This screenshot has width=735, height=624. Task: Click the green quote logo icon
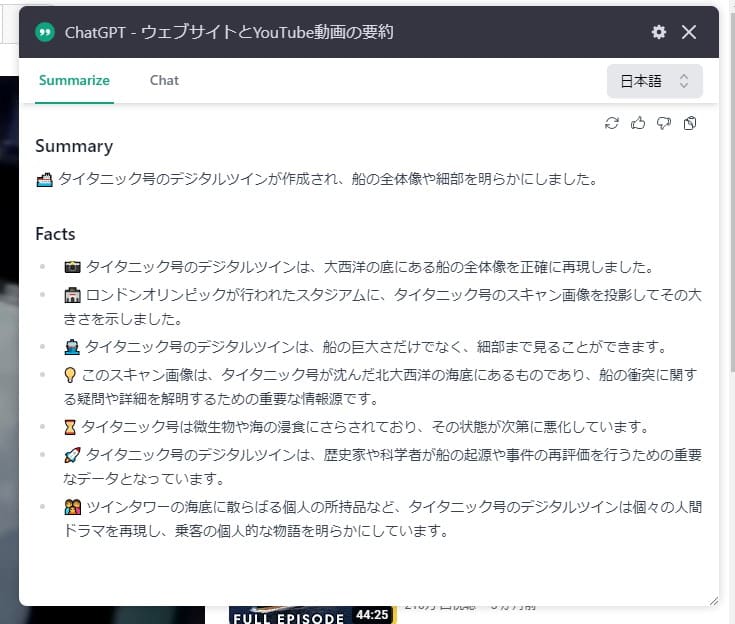[45, 32]
